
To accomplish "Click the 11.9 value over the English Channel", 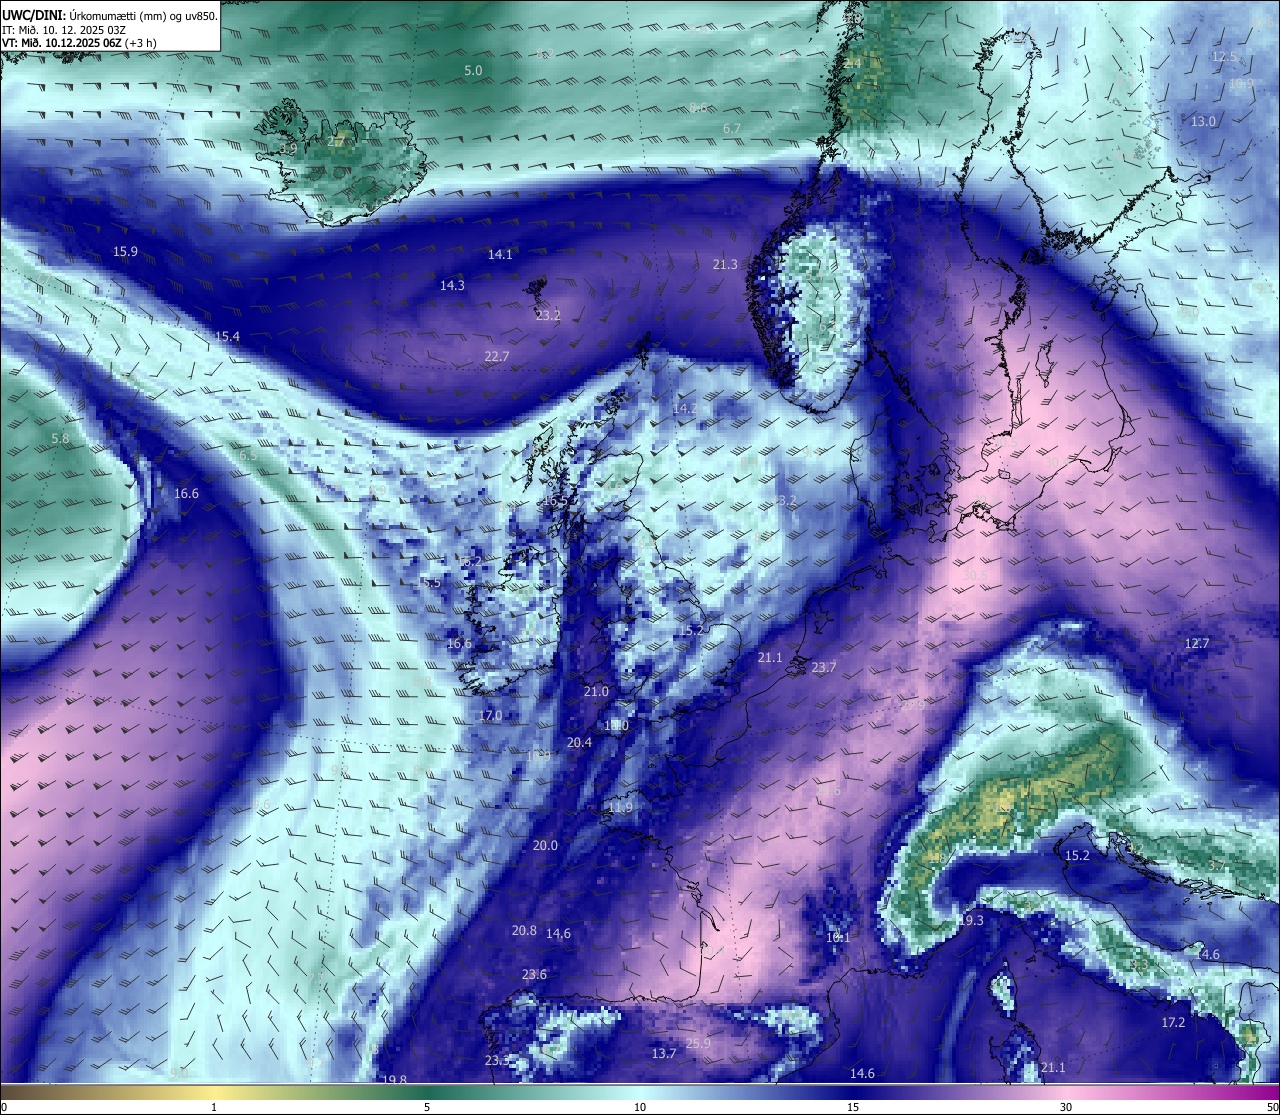I will [x=620, y=808].
